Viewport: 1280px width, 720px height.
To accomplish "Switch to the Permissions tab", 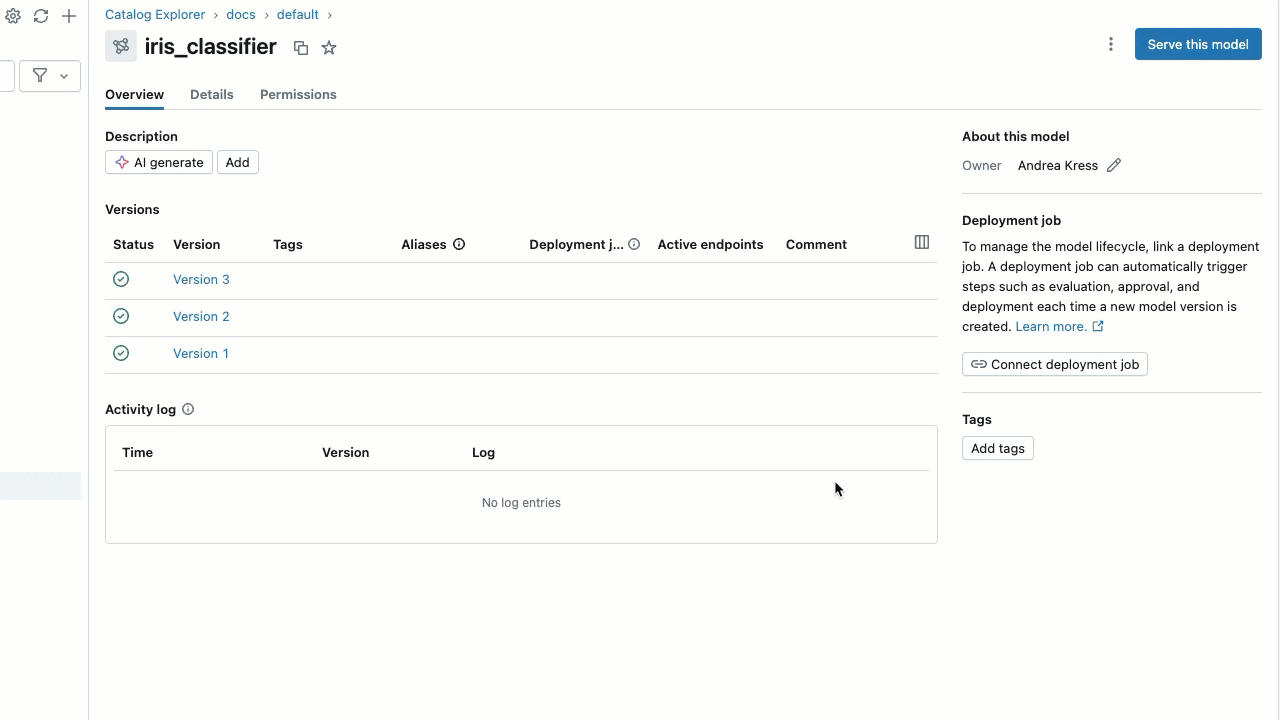I will (298, 94).
